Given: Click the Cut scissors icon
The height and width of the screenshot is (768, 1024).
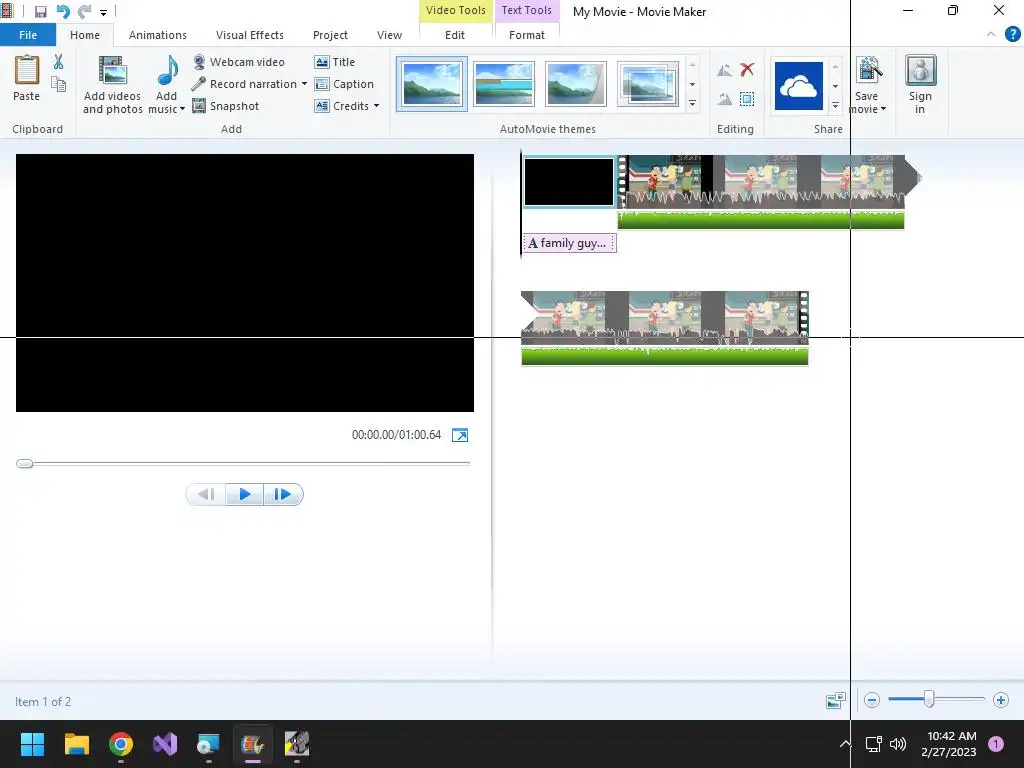Looking at the screenshot, I should pyautogui.click(x=59, y=62).
